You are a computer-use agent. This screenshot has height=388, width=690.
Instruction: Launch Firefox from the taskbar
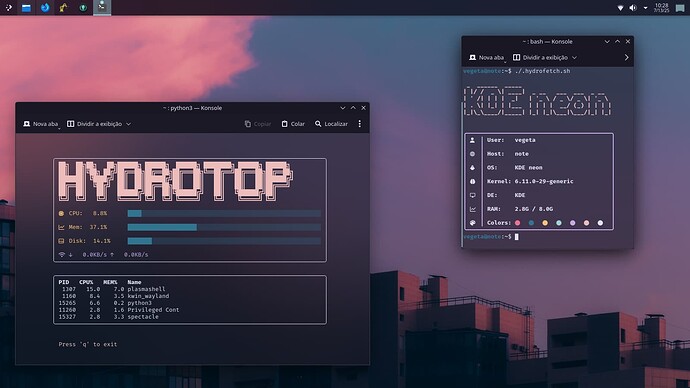[x=45, y=7]
